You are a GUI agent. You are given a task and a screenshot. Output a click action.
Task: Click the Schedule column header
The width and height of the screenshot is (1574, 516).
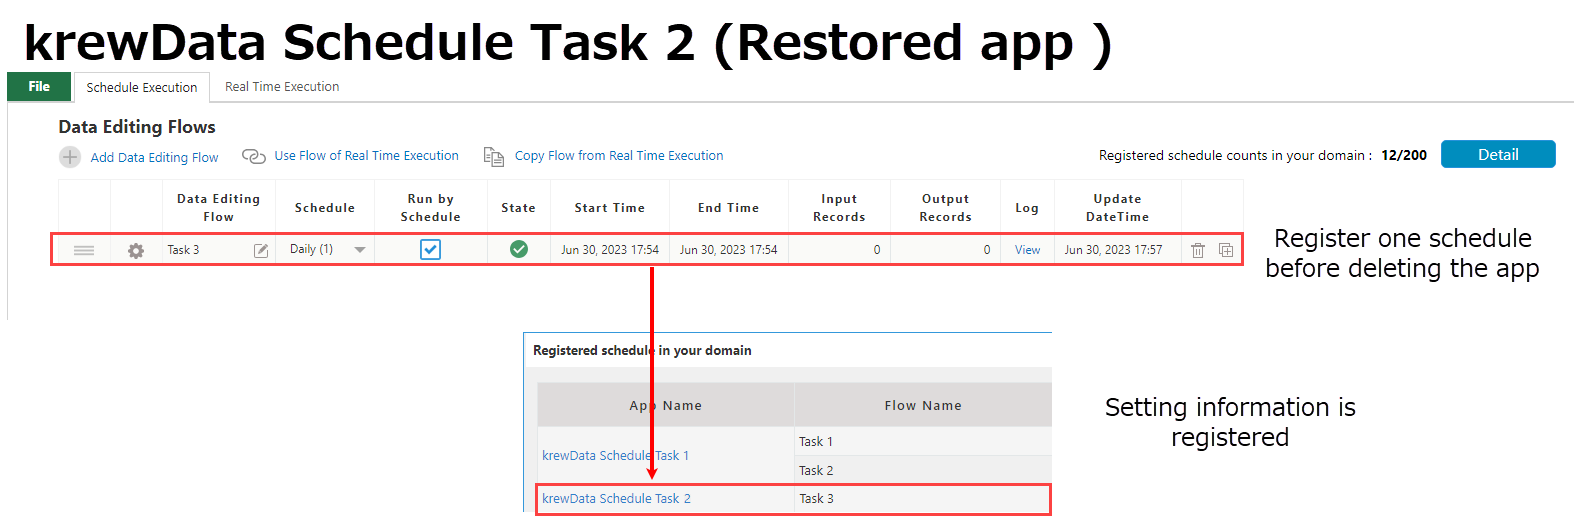[x=325, y=208]
